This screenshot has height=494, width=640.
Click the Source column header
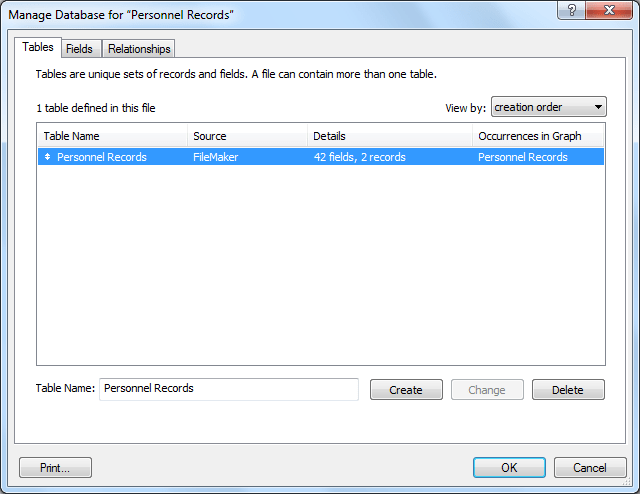[247, 136]
